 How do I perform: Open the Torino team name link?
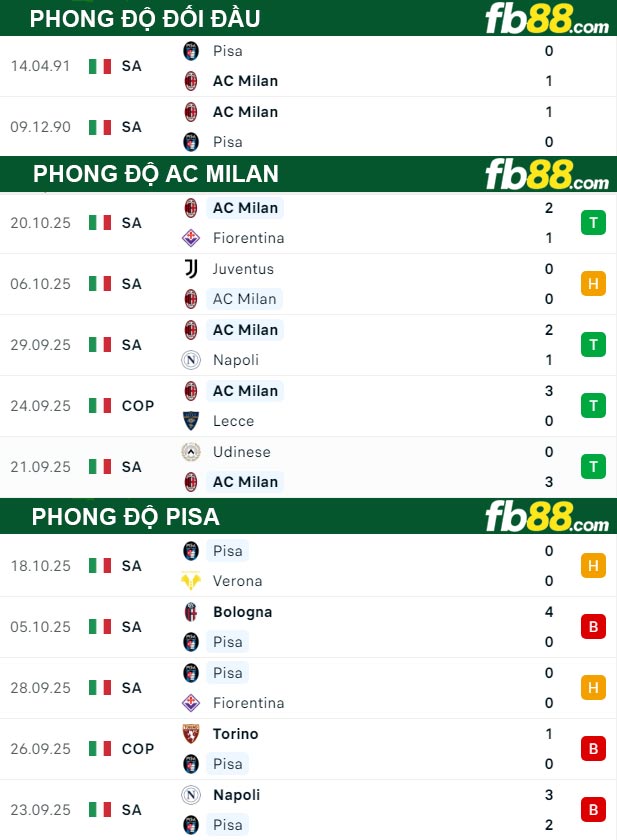235,734
